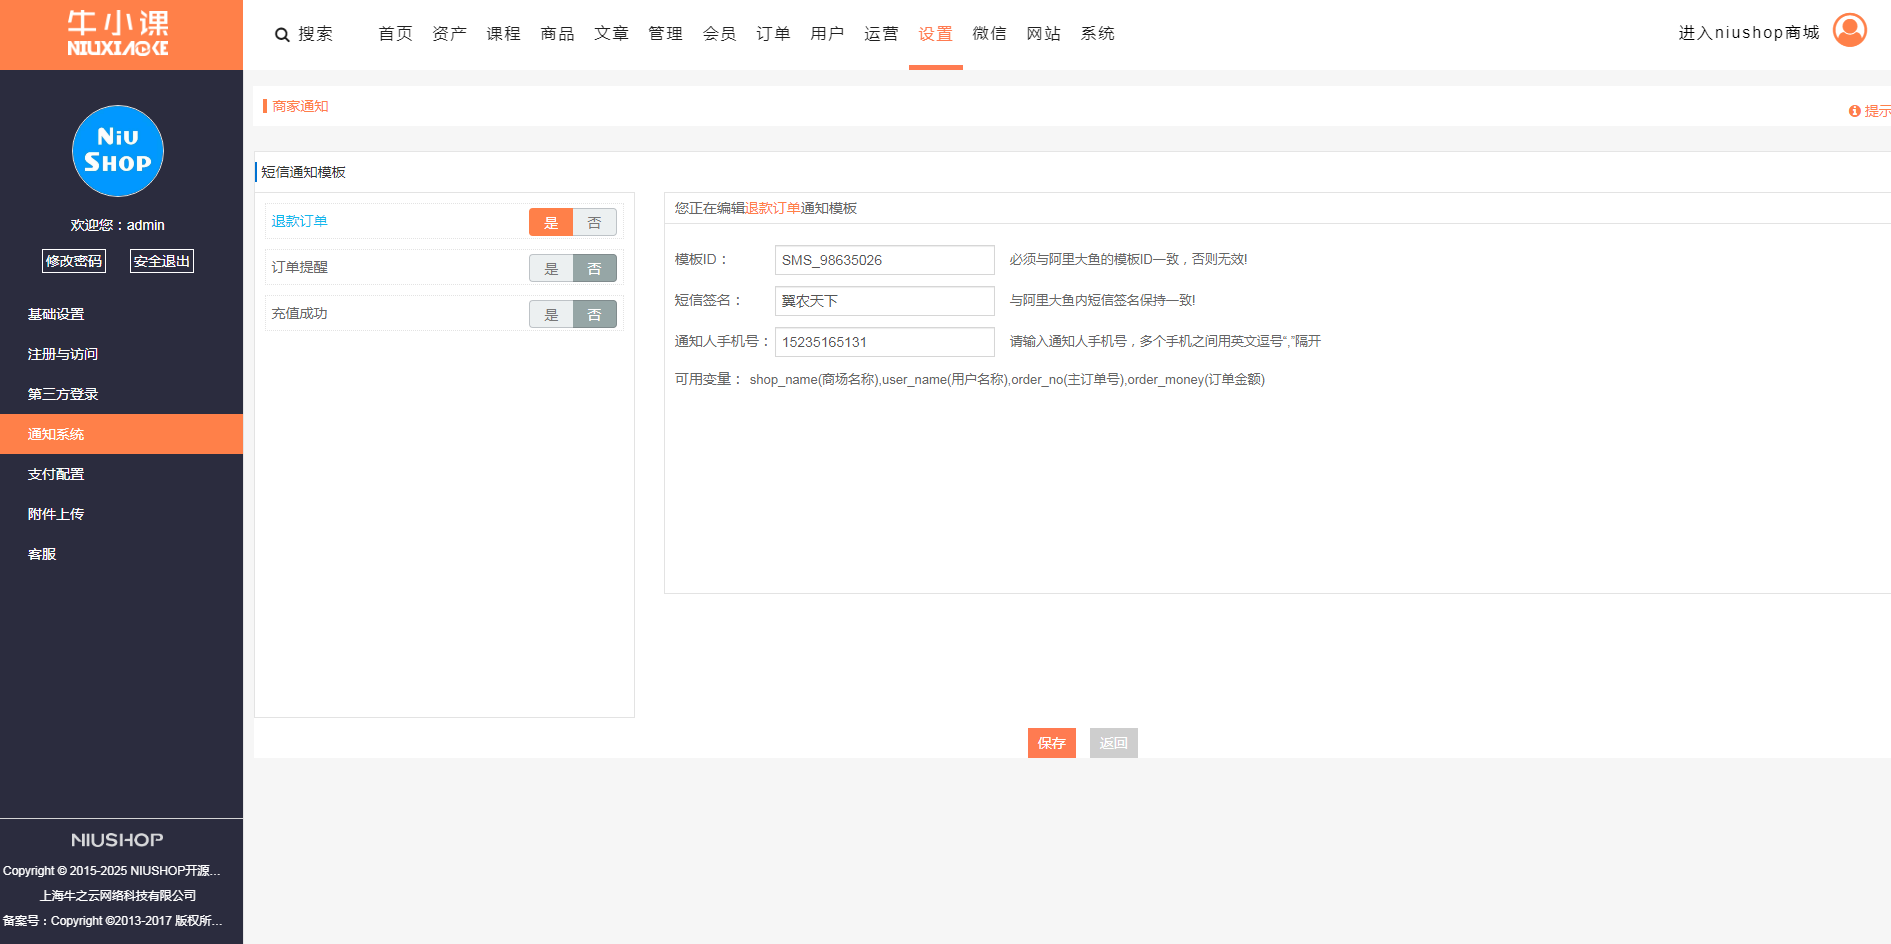
Task: Click the 返回 button
Action: tap(1113, 743)
